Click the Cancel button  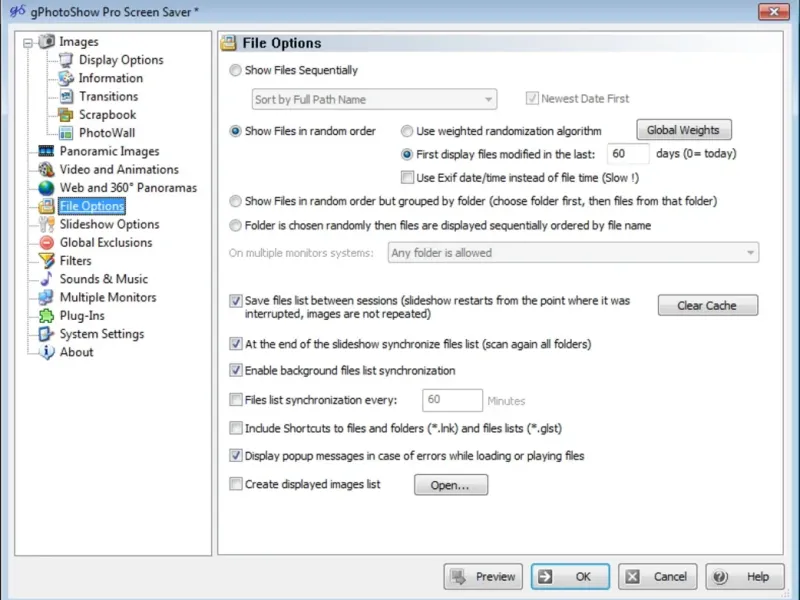(658, 577)
